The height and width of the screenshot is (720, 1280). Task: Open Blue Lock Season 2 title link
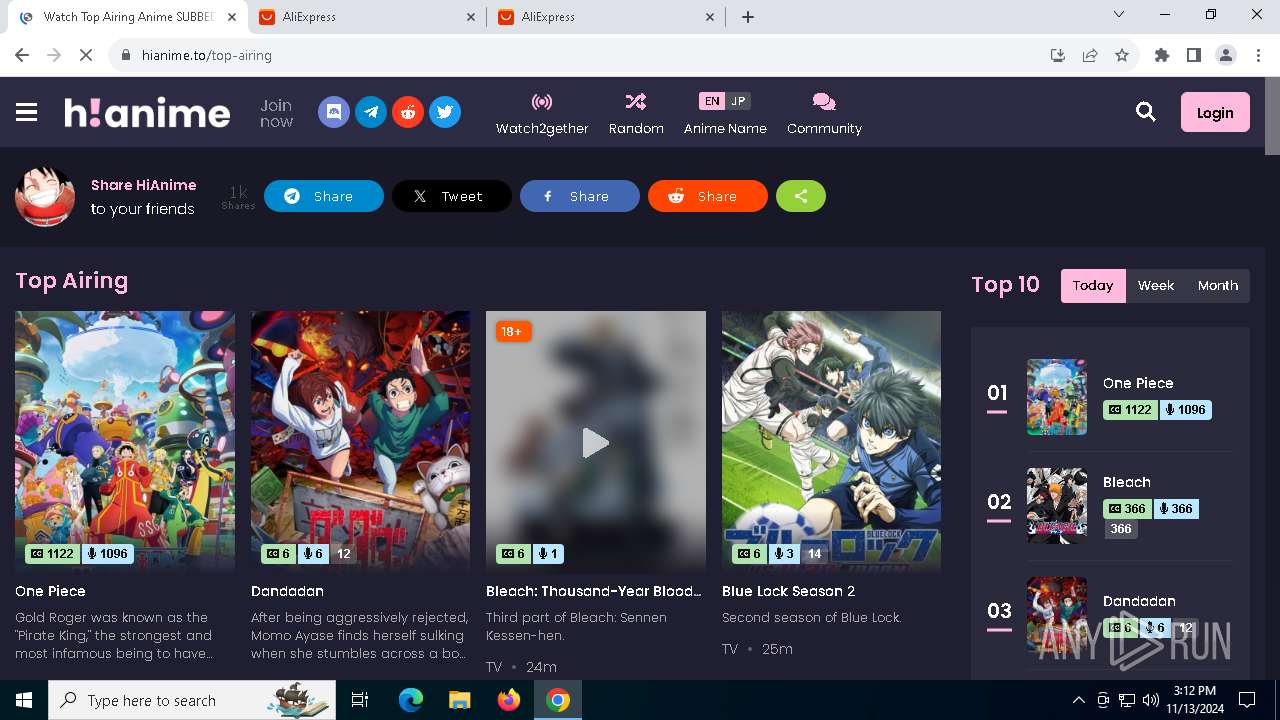tap(788, 591)
